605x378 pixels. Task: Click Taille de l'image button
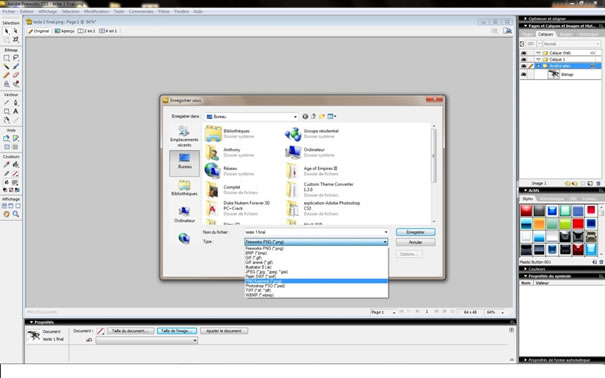coord(177,331)
